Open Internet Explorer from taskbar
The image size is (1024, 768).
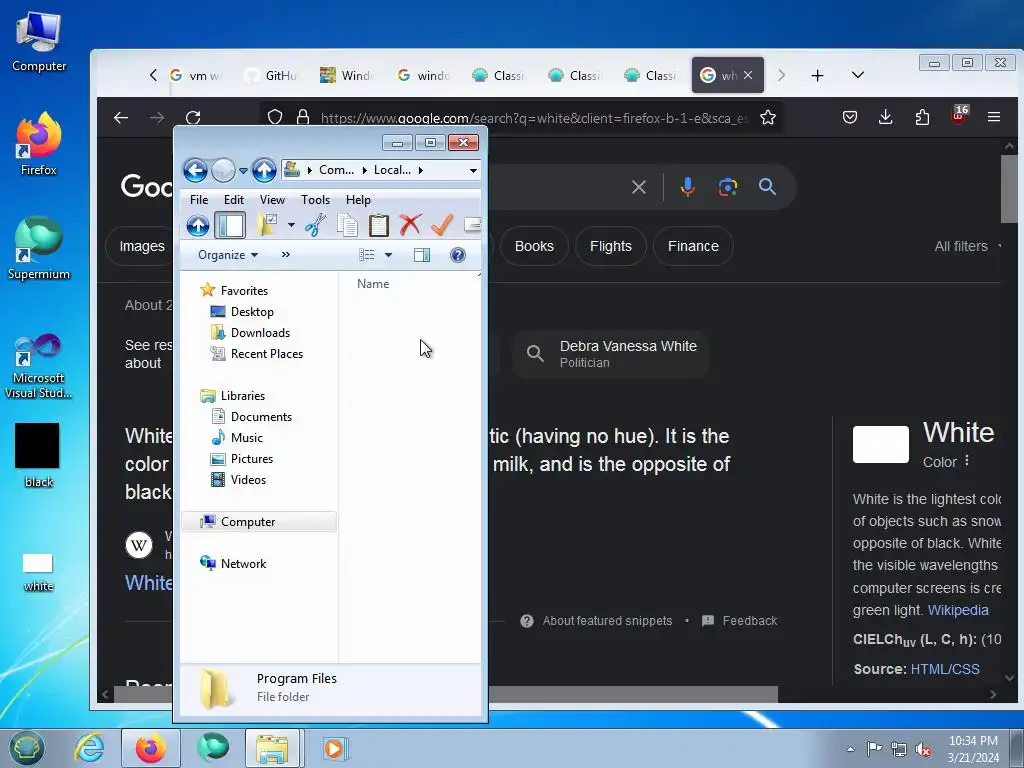point(89,748)
